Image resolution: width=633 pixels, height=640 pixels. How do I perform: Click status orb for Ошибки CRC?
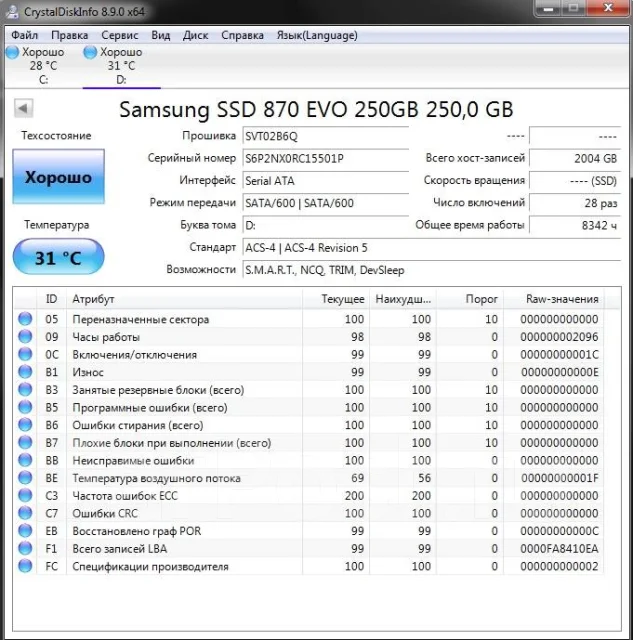[25, 513]
